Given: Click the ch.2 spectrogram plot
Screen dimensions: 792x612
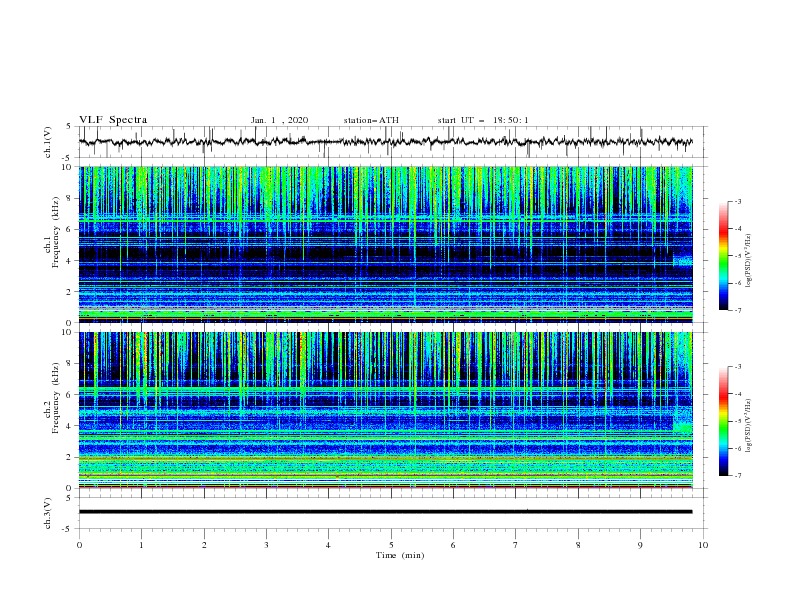Looking at the screenshot, I should (386, 410).
